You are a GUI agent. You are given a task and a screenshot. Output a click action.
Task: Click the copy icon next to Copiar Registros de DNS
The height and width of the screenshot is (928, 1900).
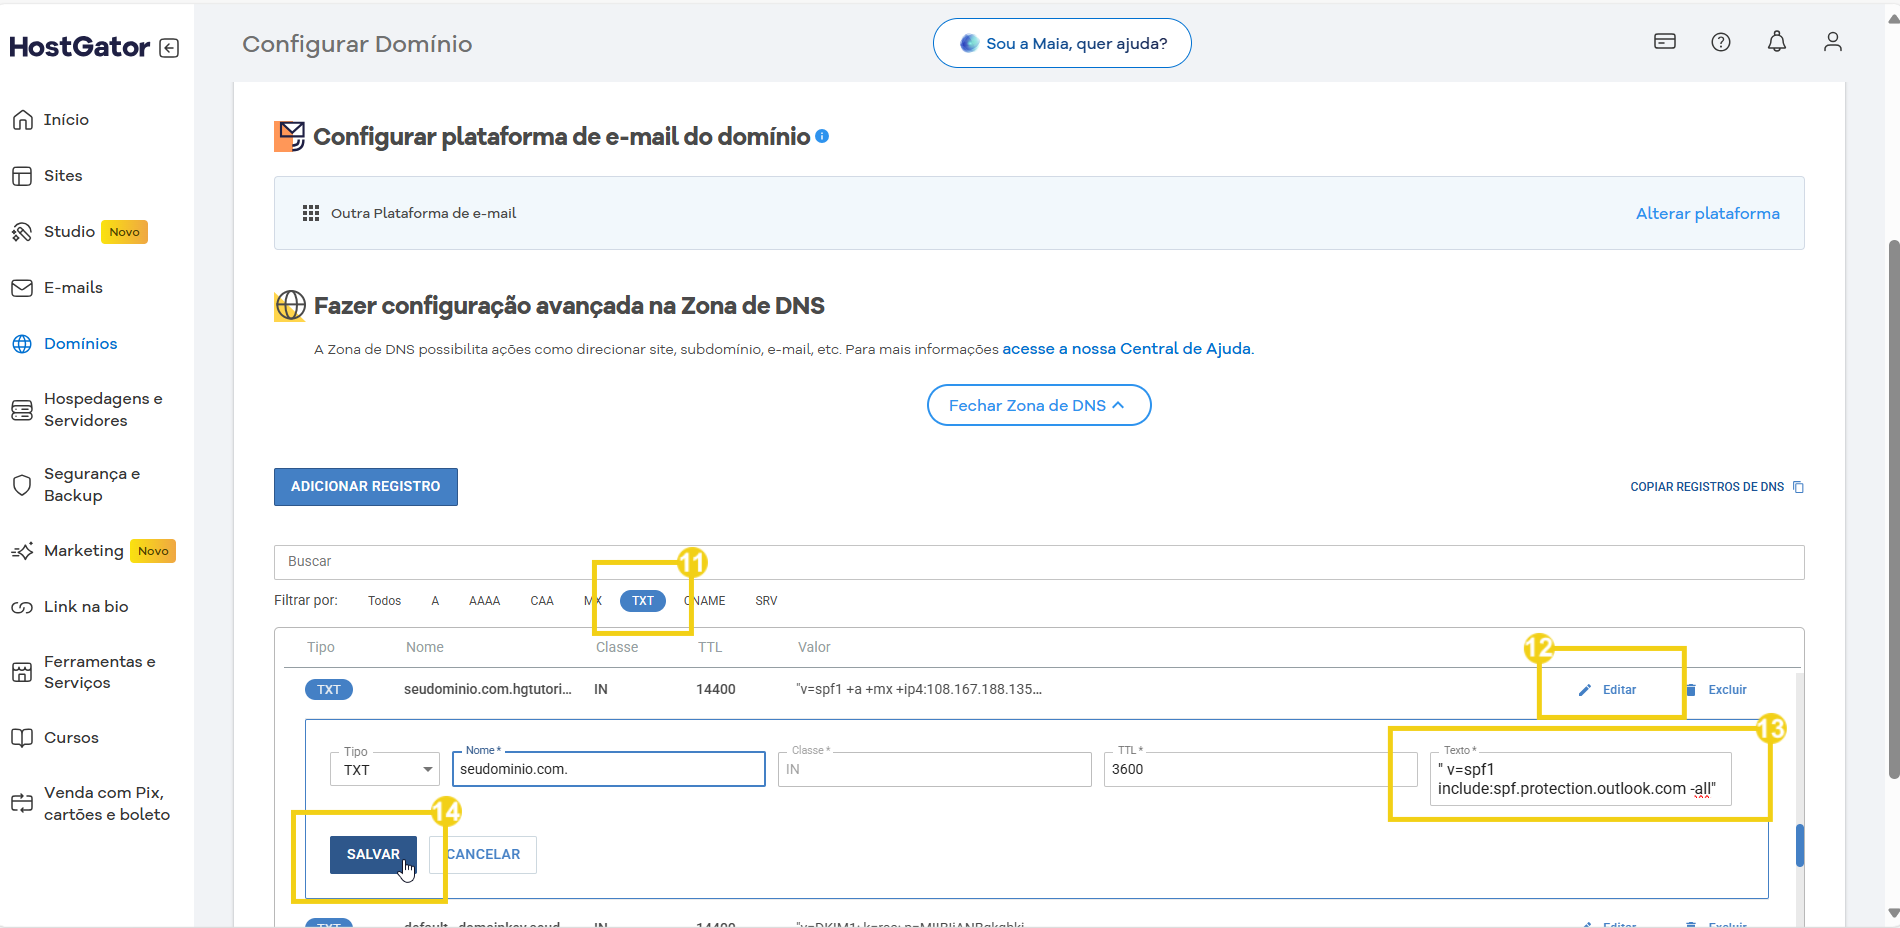point(1798,487)
